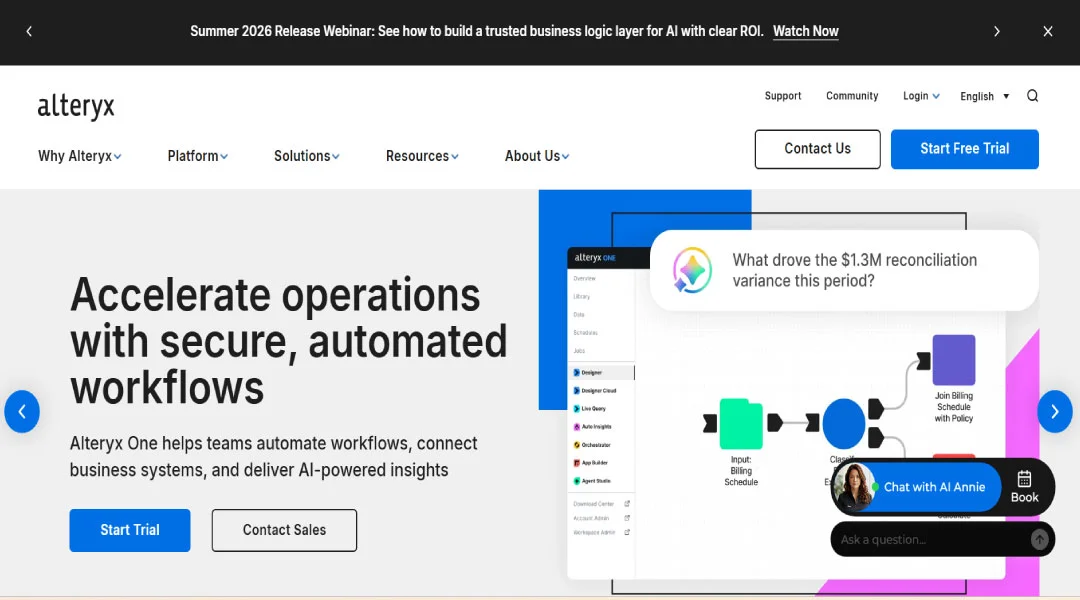Open the site search magnifier icon
1080x600 pixels.
tap(1032, 96)
